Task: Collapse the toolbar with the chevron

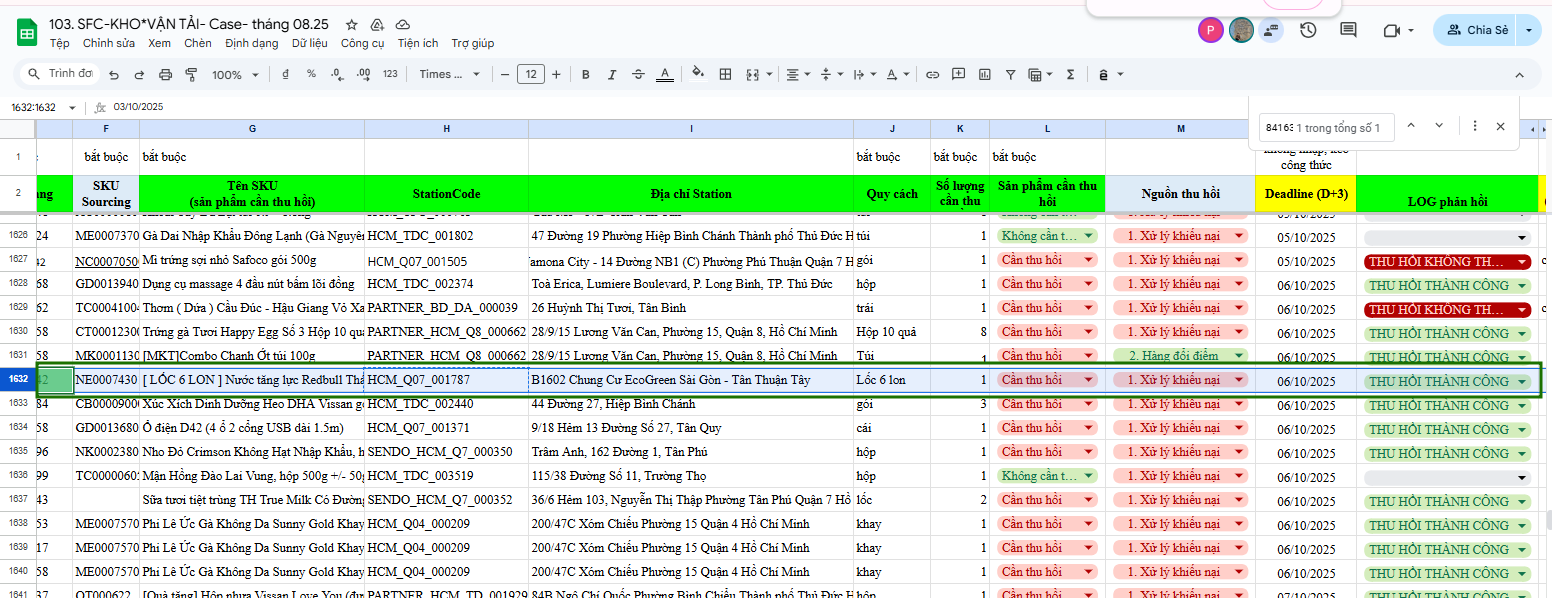Action: click(1519, 75)
